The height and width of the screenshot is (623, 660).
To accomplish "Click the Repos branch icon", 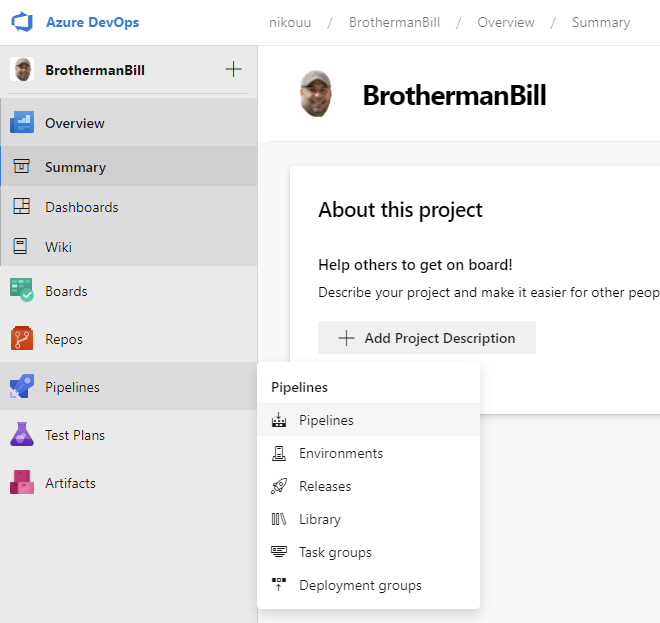I will tap(22, 338).
